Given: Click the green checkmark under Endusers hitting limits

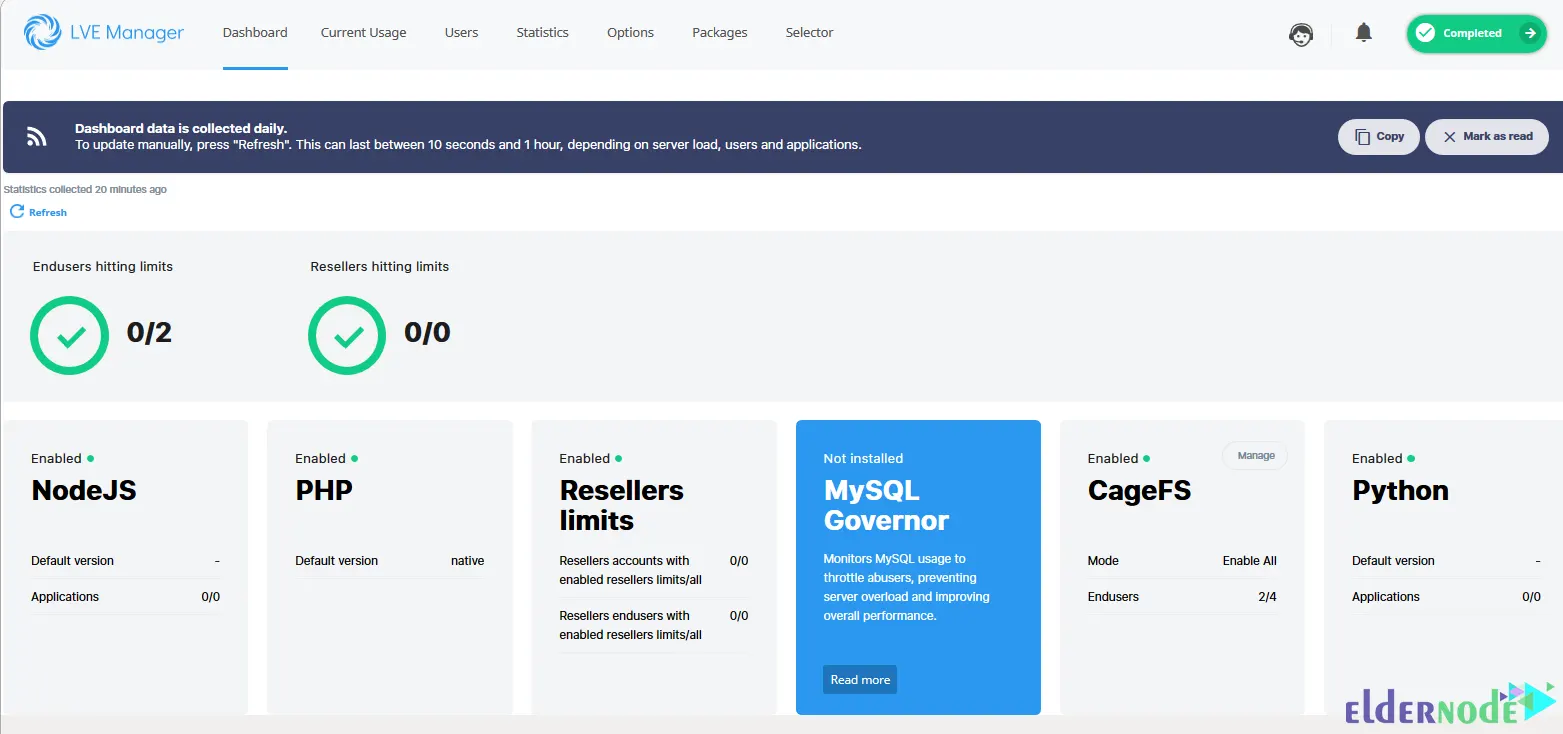Looking at the screenshot, I should pyautogui.click(x=69, y=335).
